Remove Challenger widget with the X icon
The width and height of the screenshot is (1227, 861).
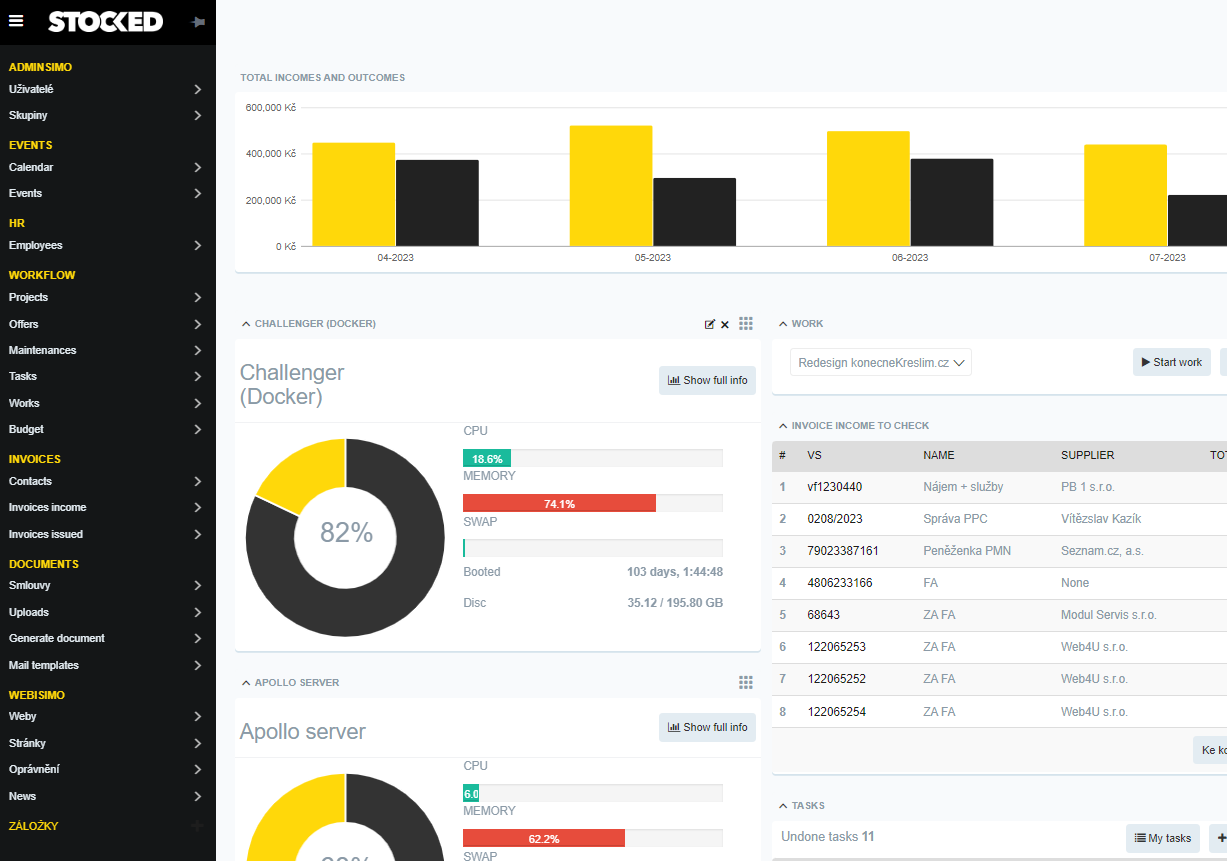pos(725,324)
